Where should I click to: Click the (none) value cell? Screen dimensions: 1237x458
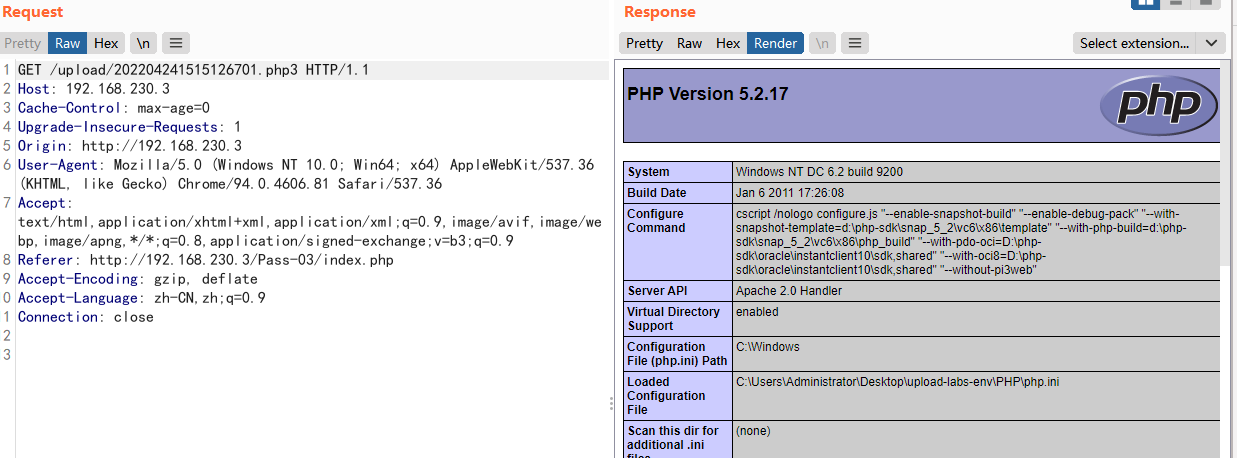pyautogui.click(x=976, y=439)
